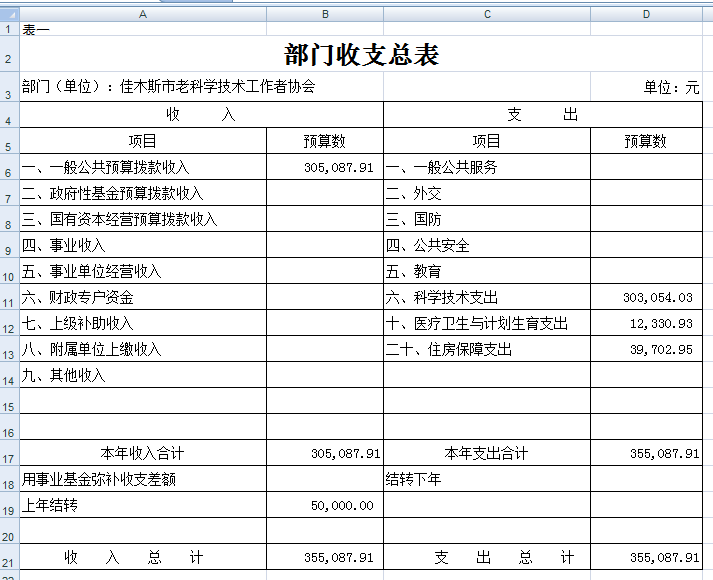This screenshot has width=713, height=580.
Task: Click the 支出 merged header cell
Action: click(543, 115)
